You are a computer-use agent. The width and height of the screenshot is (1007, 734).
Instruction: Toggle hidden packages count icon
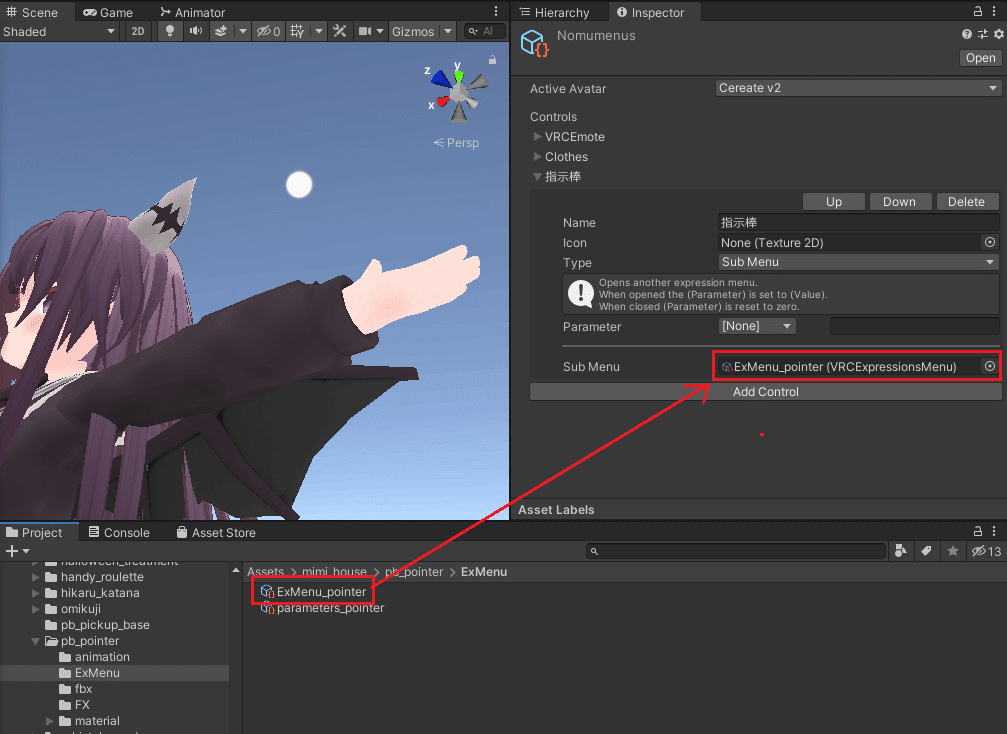[986, 551]
